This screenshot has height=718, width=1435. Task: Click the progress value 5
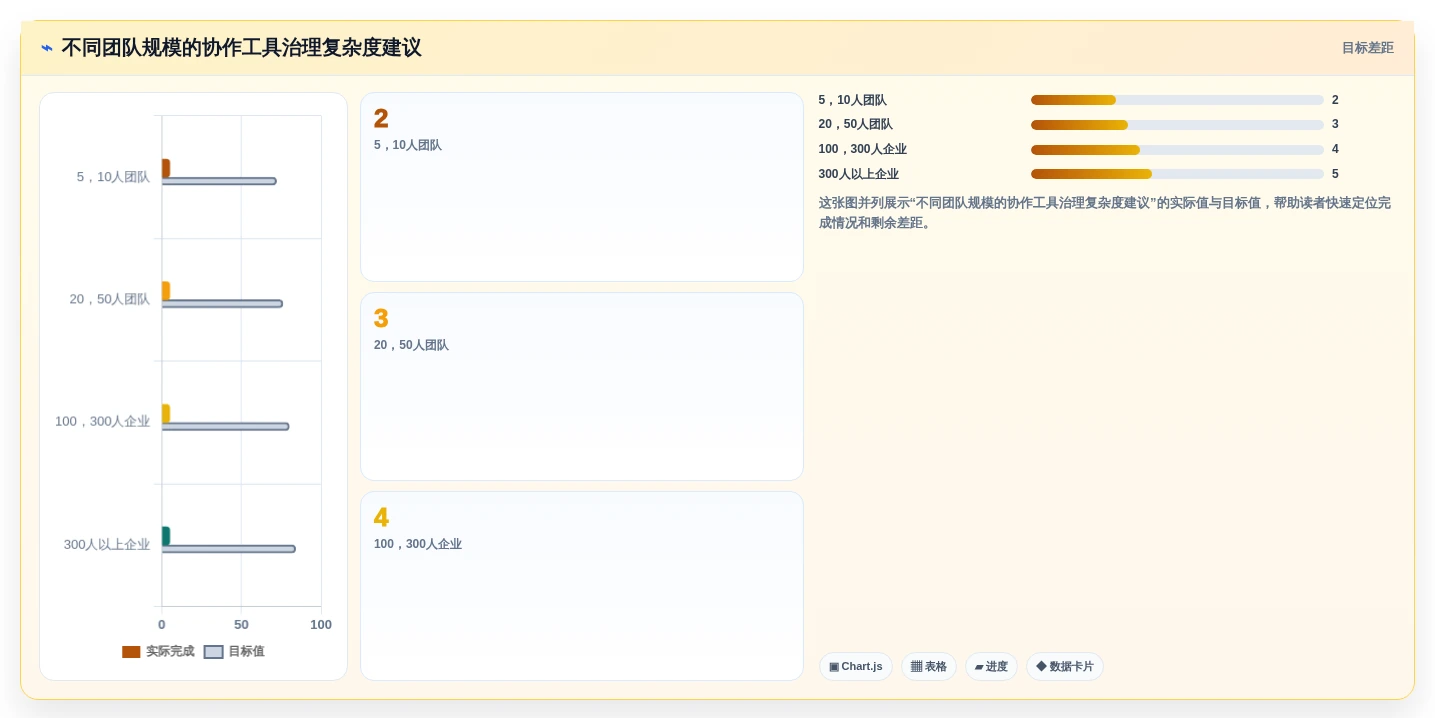click(1335, 174)
